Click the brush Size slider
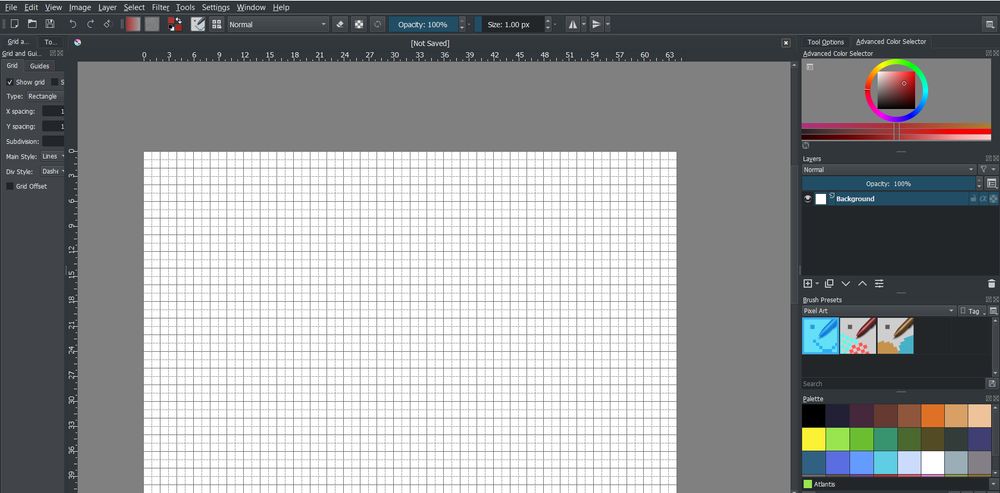The width and height of the screenshot is (1000, 493). click(510, 24)
